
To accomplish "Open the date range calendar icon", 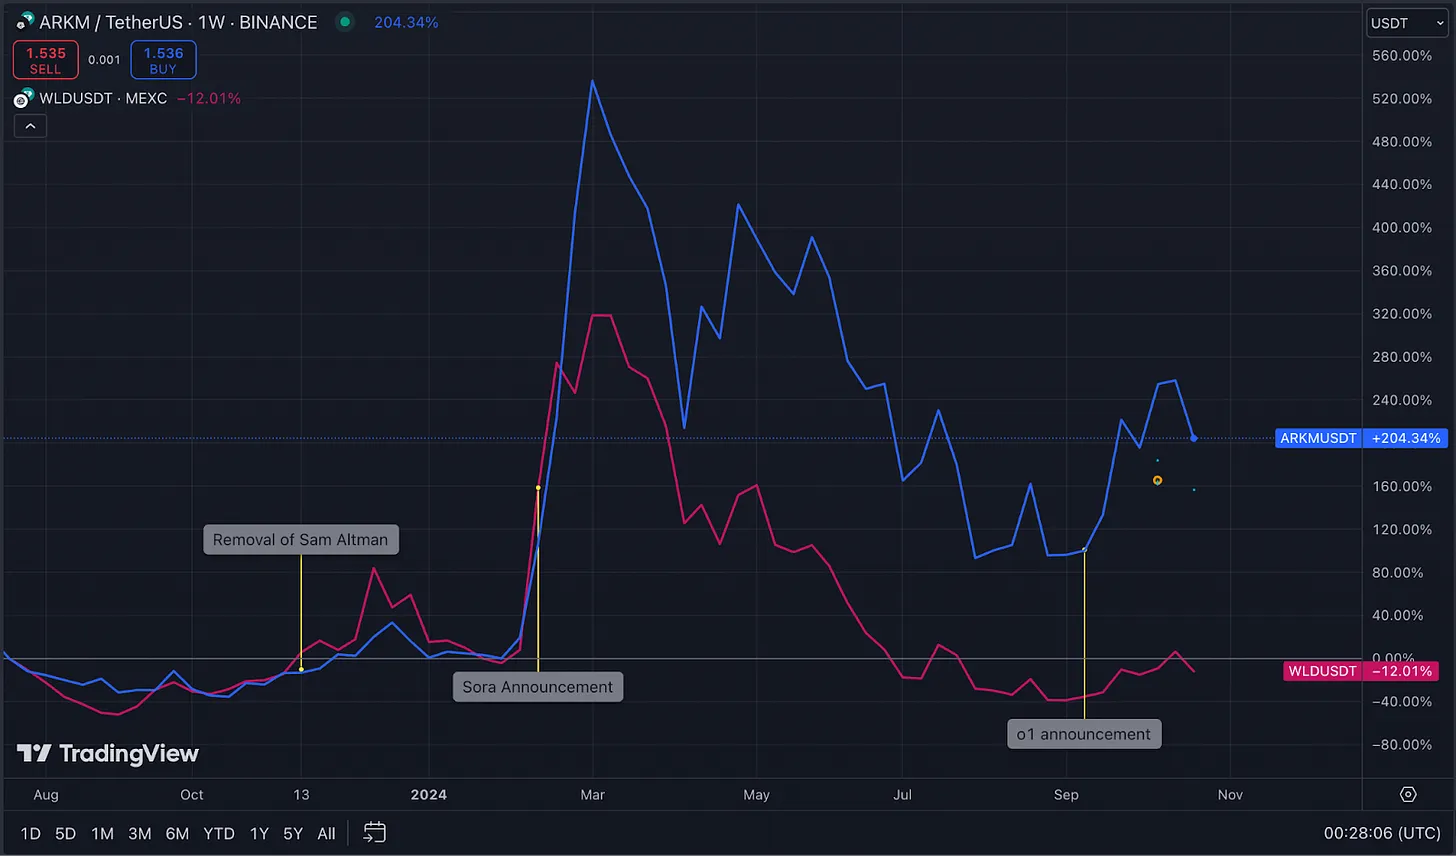I will click(374, 832).
